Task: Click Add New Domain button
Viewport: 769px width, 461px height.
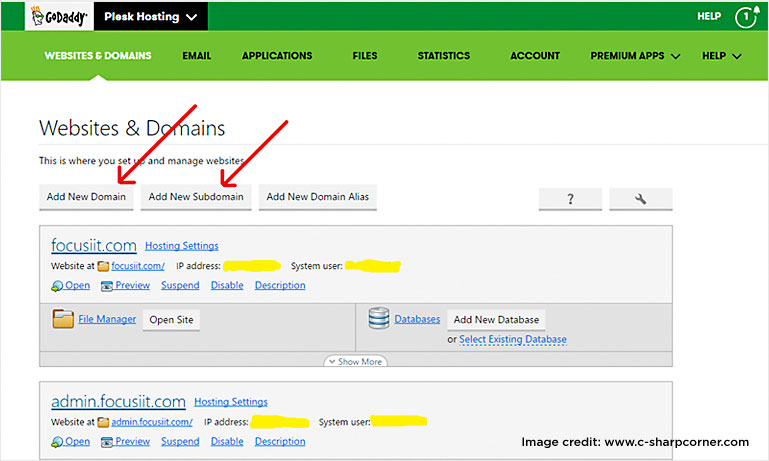Action: pos(86,197)
